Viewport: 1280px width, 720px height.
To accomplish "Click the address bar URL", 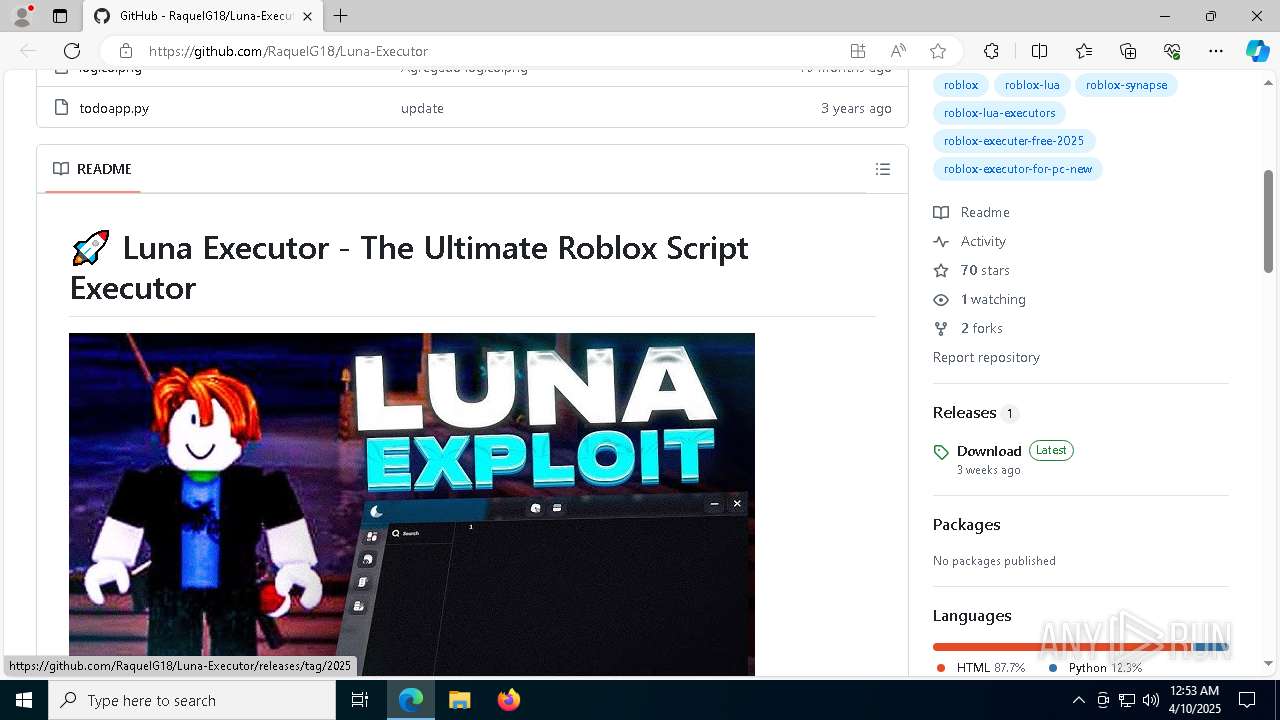I will 288,51.
